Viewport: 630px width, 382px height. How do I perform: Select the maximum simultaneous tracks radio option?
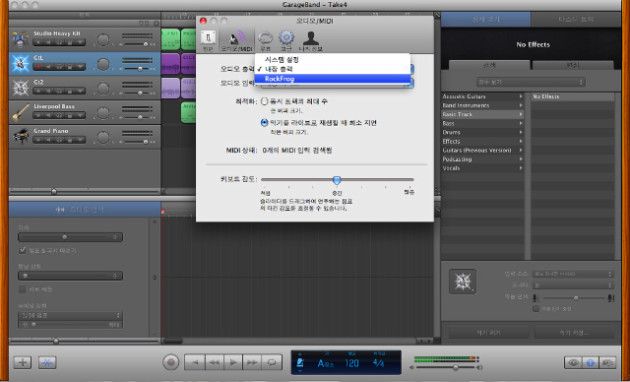(264, 101)
